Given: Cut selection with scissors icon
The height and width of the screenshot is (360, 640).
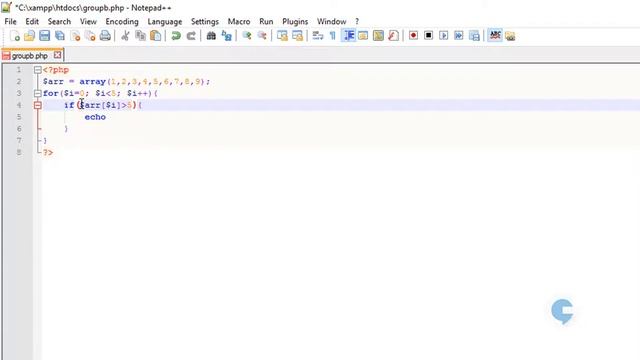Looking at the screenshot, I should [125, 36].
